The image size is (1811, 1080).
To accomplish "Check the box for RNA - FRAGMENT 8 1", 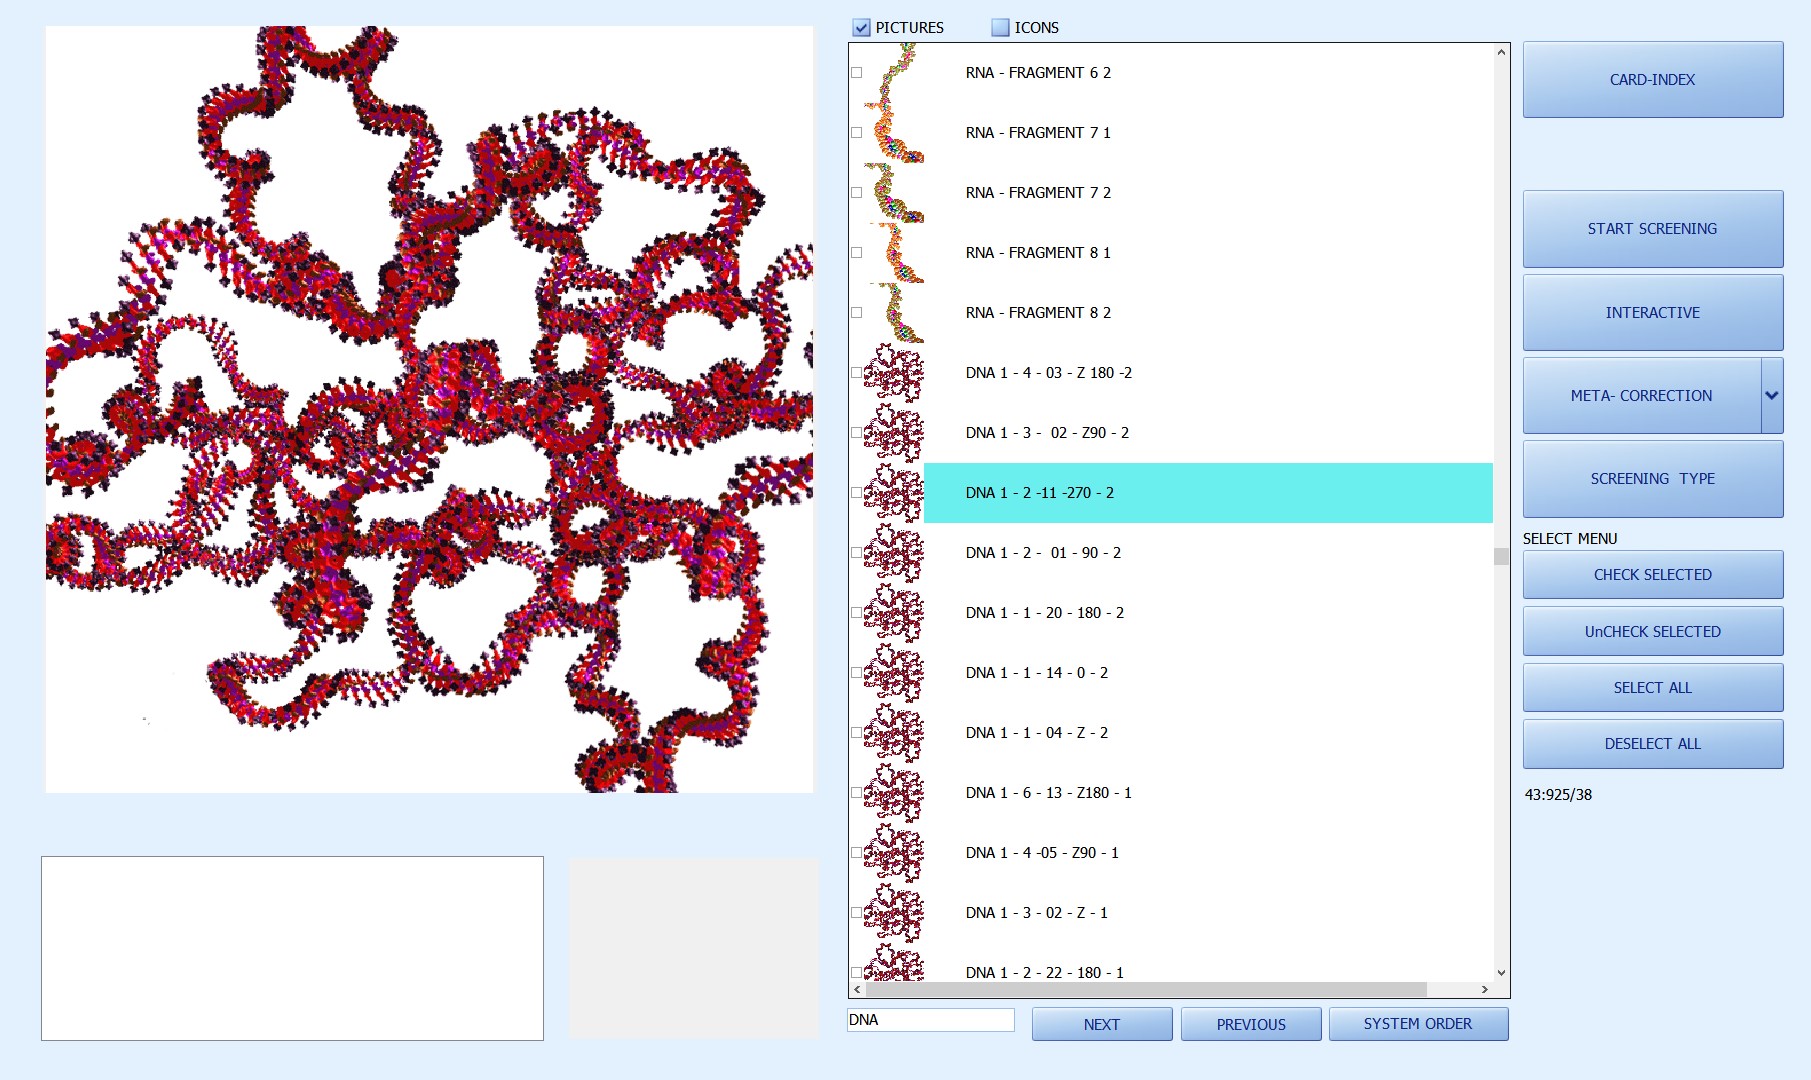I will click(x=856, y=253).
